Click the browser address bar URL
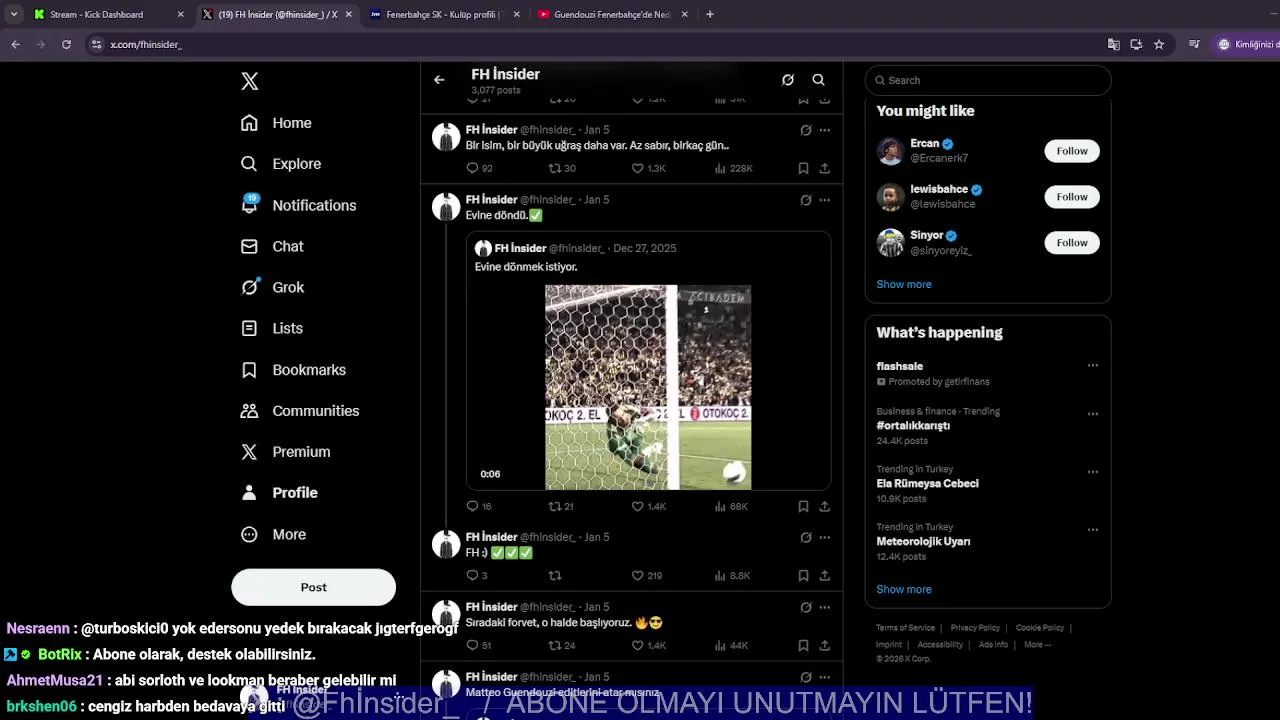 (x=146, y=44)
